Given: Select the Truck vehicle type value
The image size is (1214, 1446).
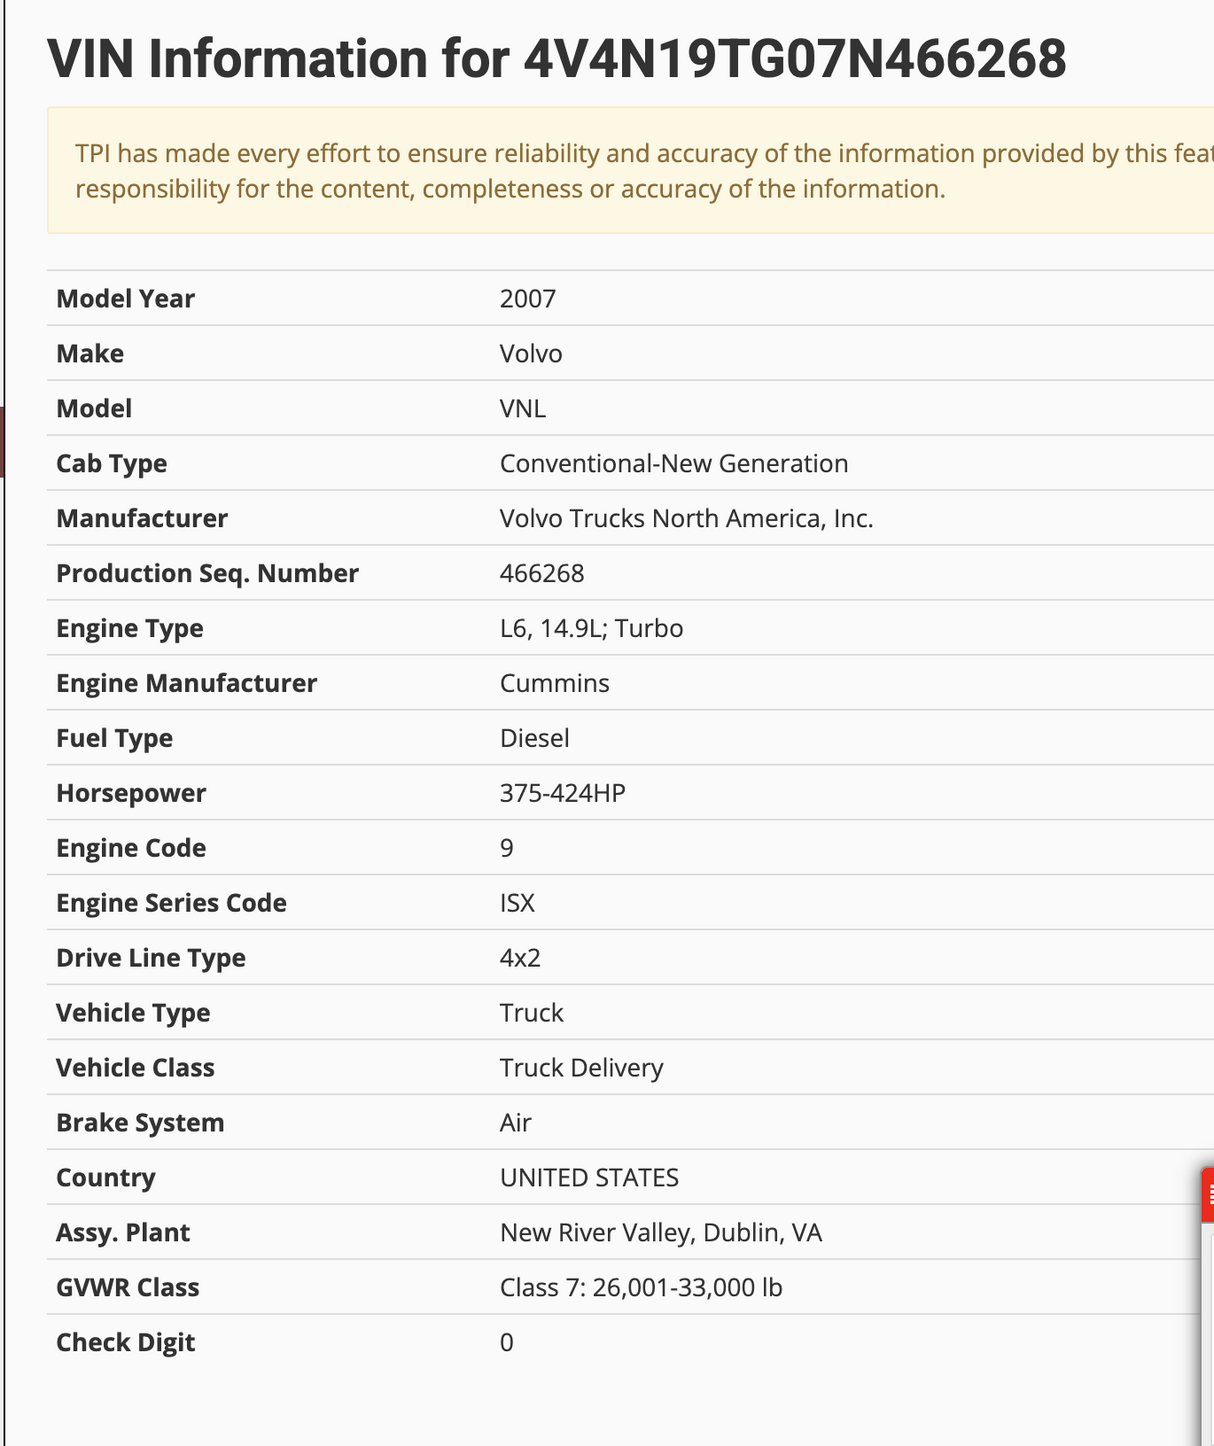Looking at the screenshot, I should (532, 1014).
